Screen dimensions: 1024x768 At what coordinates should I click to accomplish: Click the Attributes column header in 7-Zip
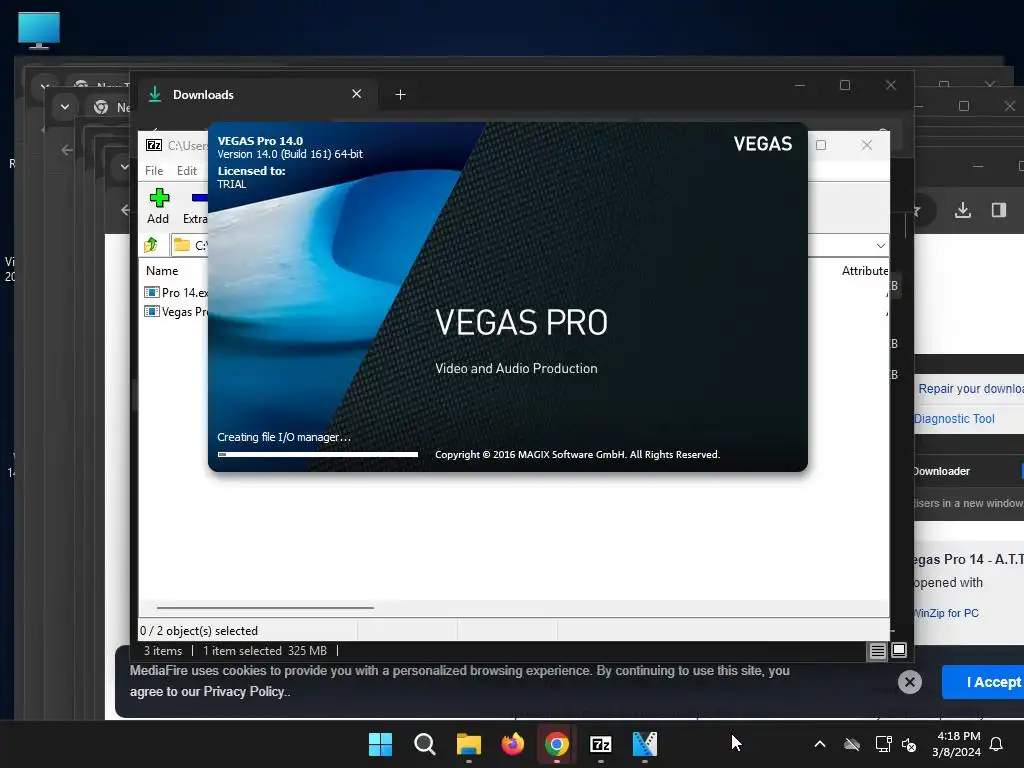pyautogui.click(x=865, y=270)
